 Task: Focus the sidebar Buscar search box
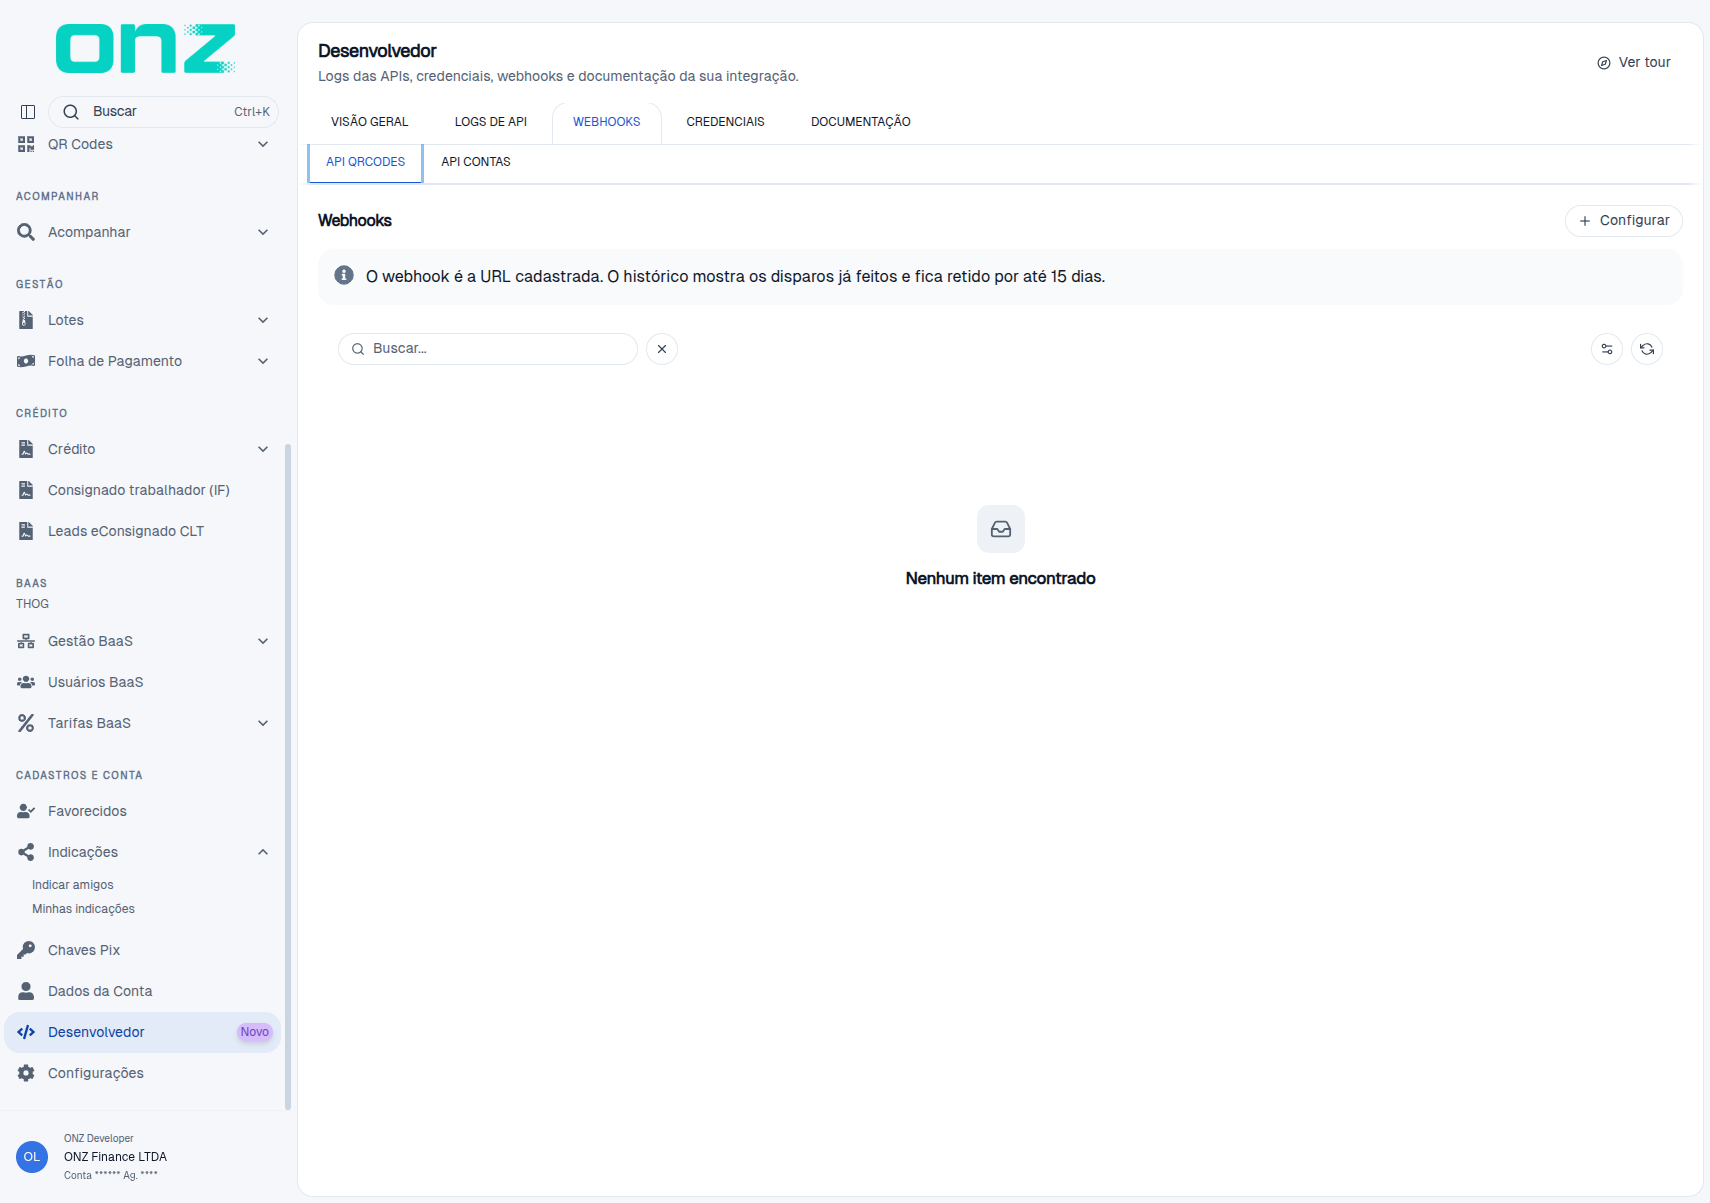click(163, 112)
